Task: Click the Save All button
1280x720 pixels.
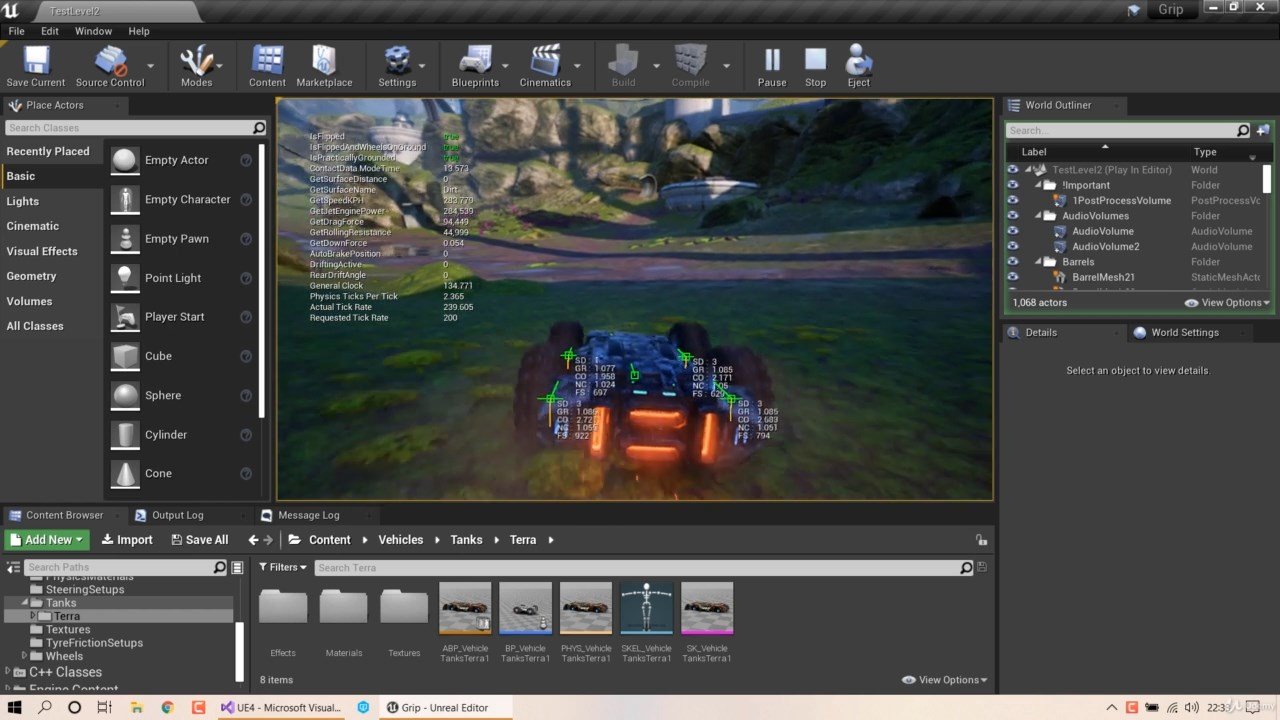Action: coord(200,540)
